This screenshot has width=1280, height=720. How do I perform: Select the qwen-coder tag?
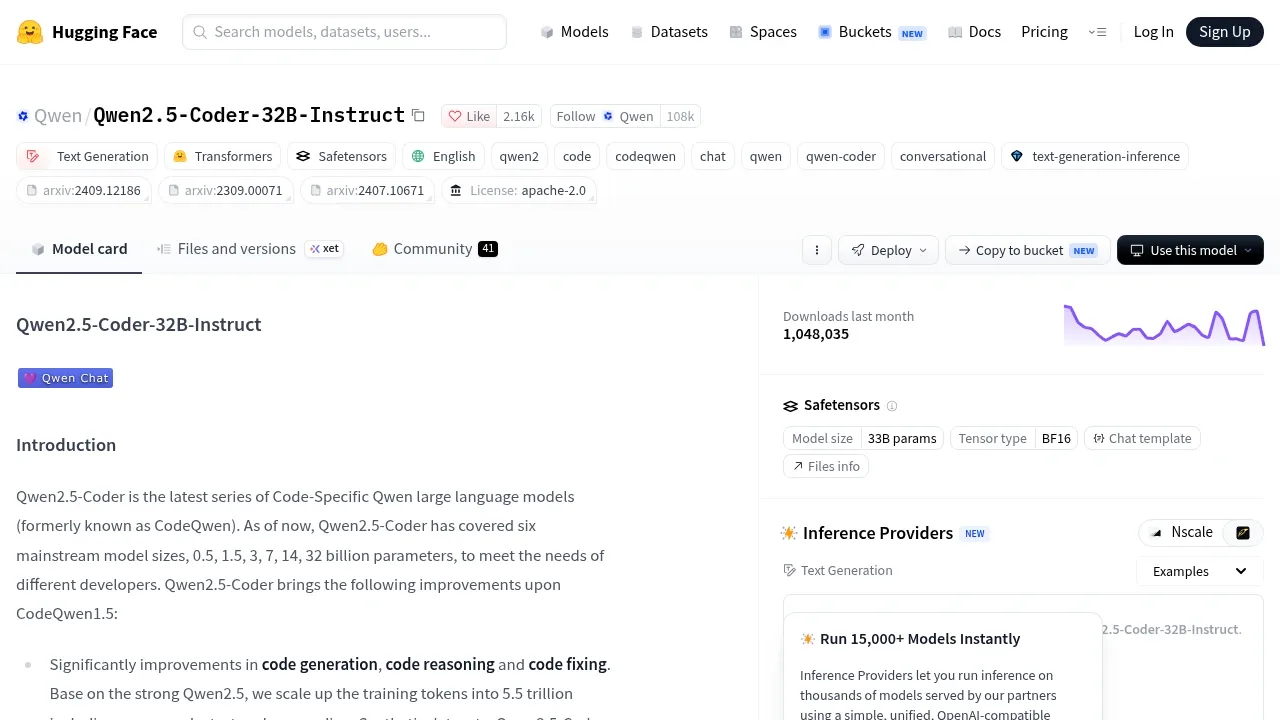(841, 156)
